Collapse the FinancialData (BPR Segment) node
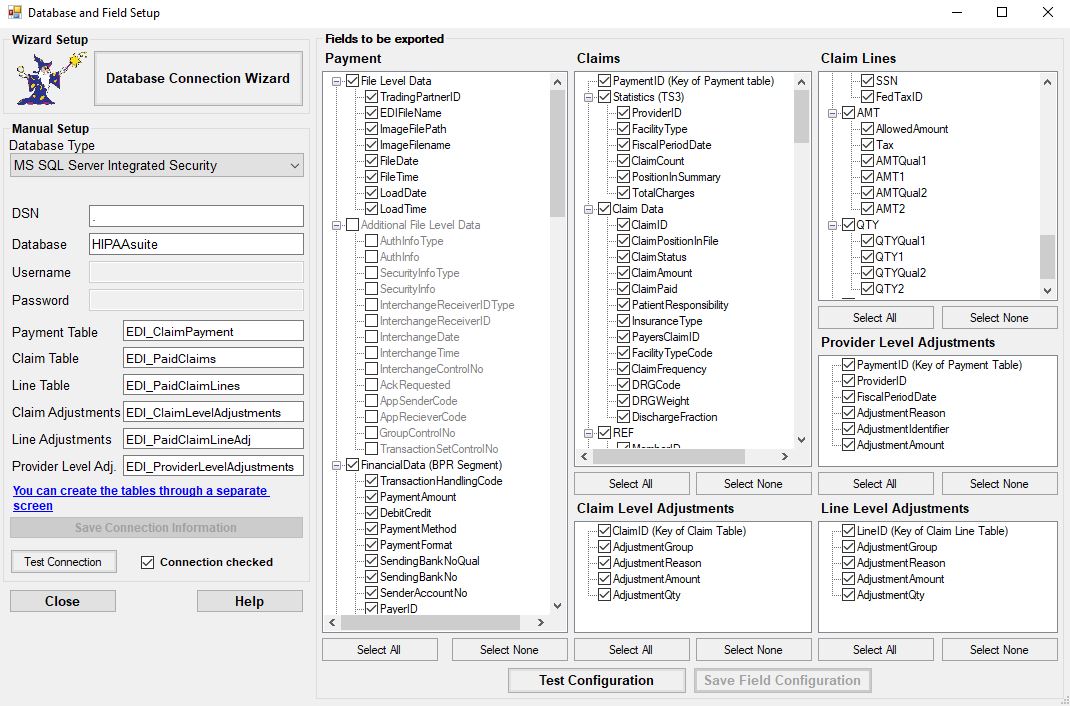 [x=336, y=465]
